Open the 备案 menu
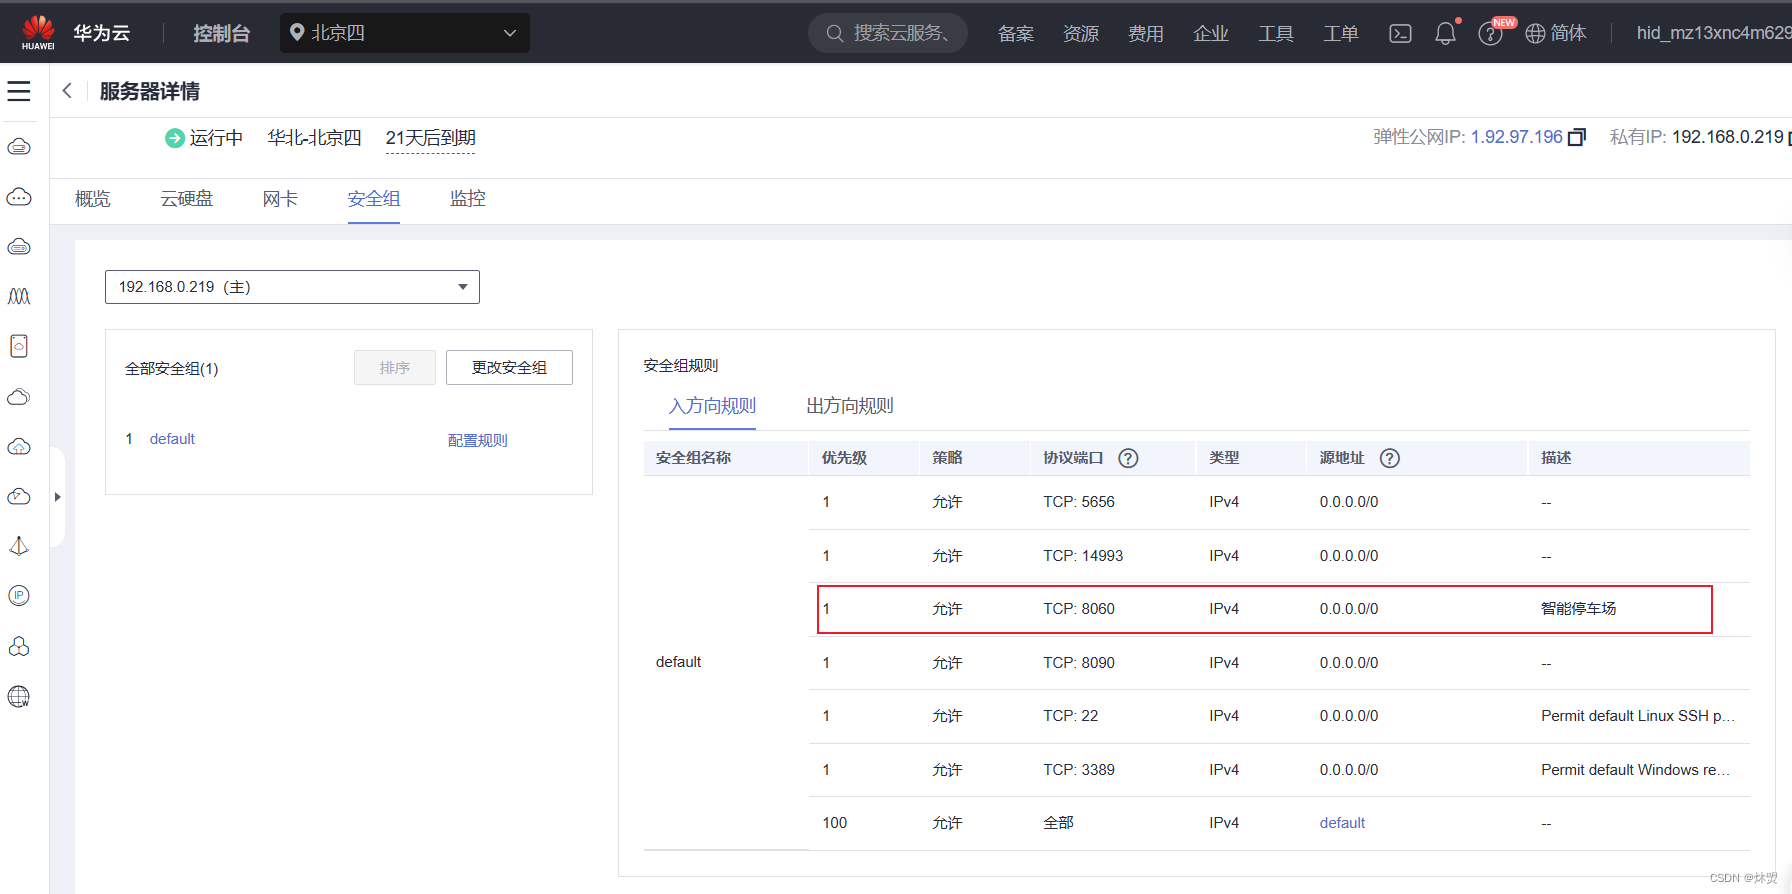This screenshot has width=1792, height=894. coord(1016,34)
